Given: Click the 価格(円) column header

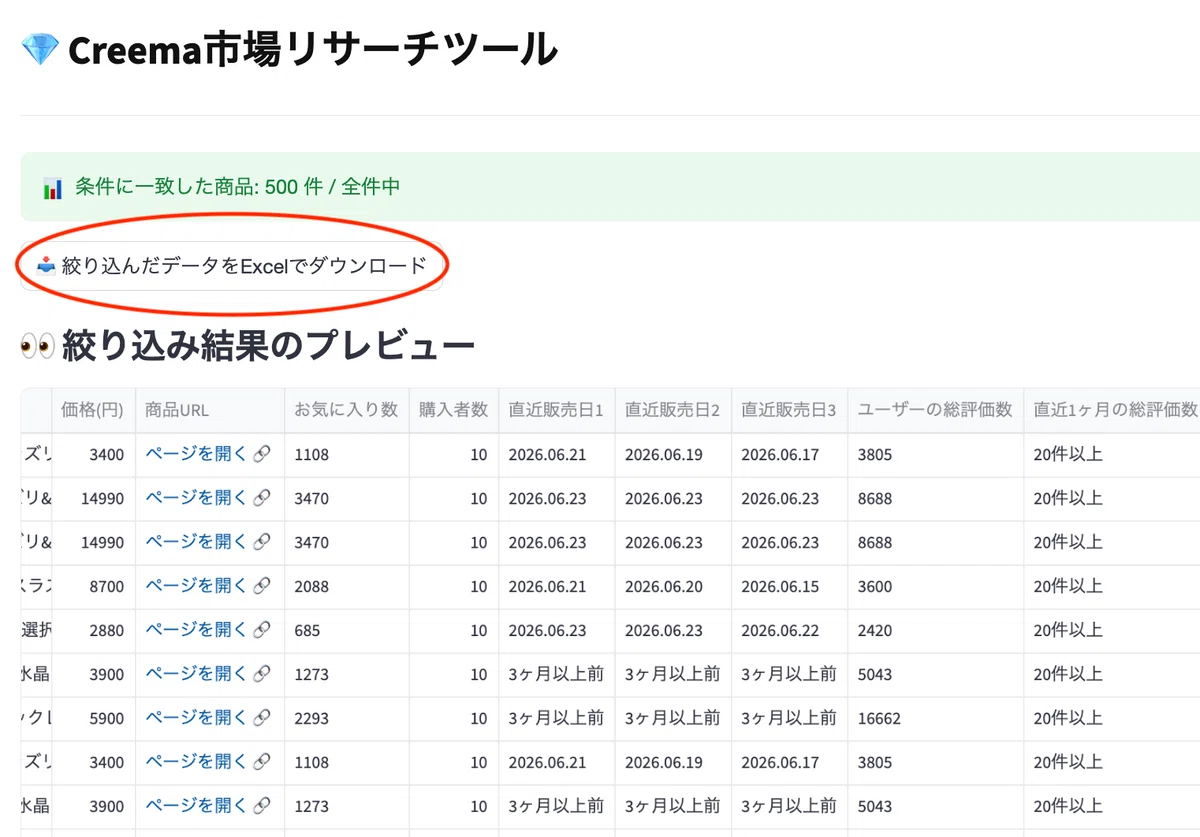Looking at the screenshot, I should click(92, 410).
